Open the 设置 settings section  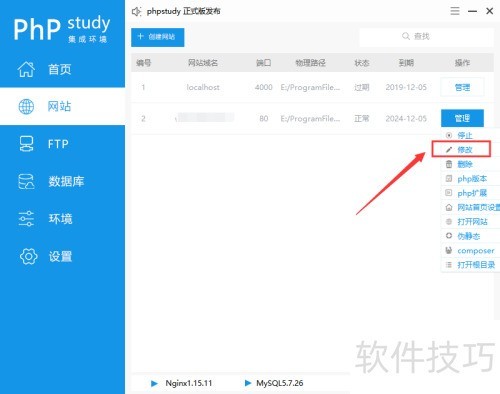[x=62, y=256]
